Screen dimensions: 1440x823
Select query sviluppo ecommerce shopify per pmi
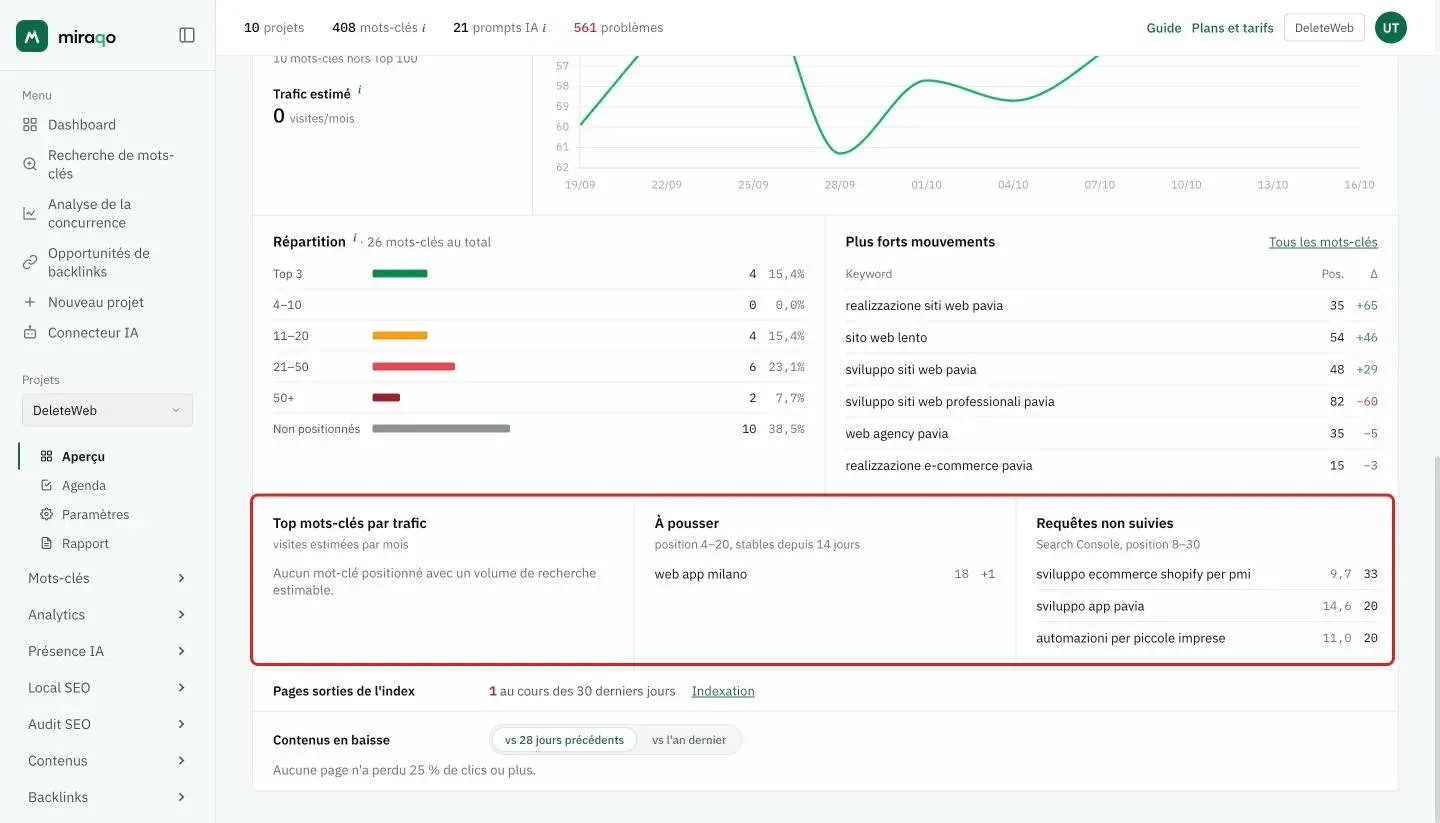tap(1143, 574)
